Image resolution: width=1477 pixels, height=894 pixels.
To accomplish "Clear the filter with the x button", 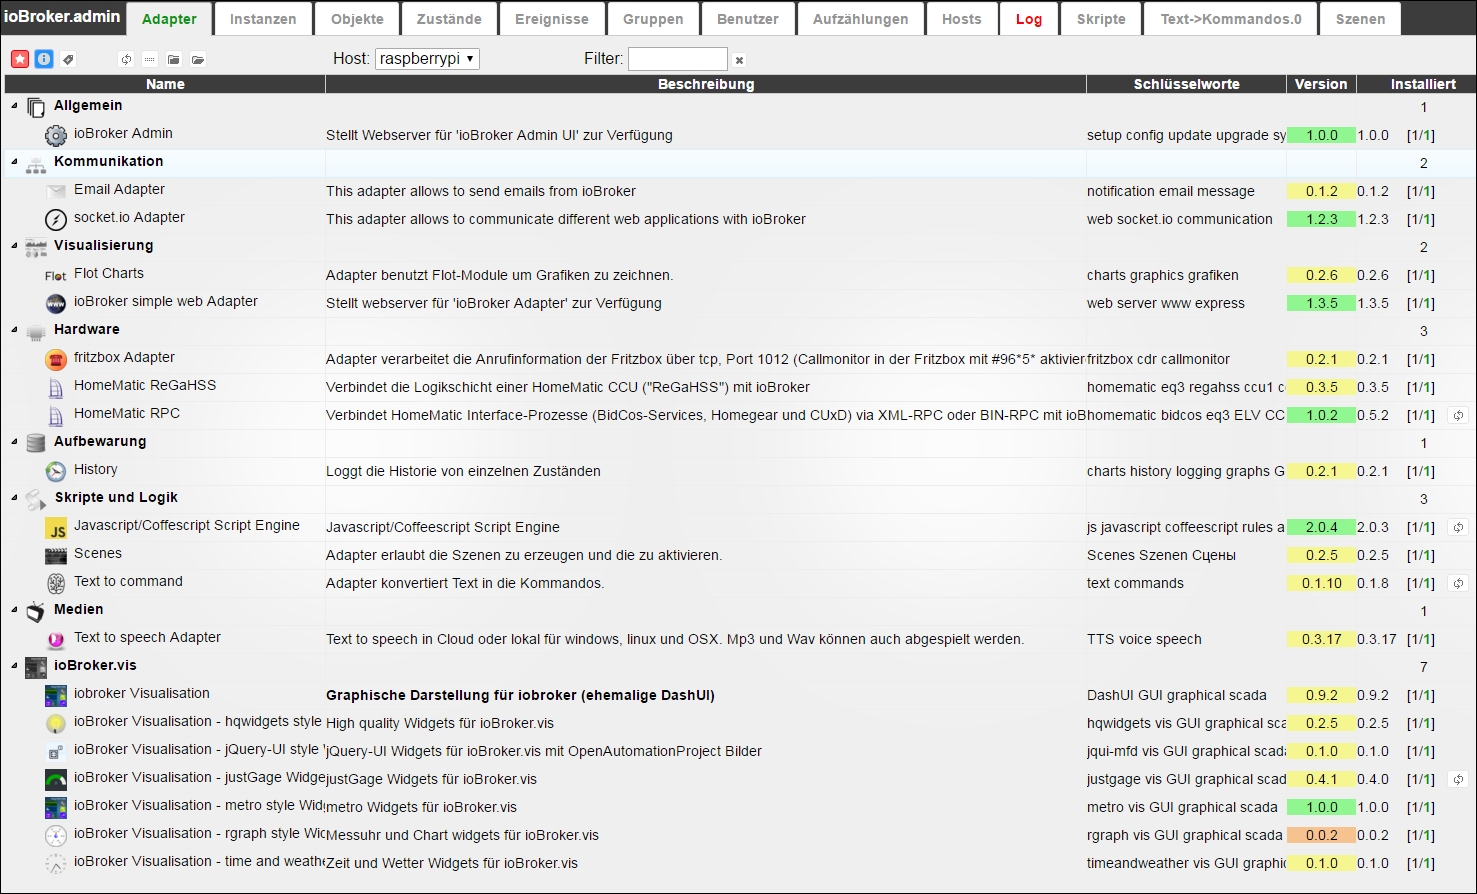I will click(739, 60).
